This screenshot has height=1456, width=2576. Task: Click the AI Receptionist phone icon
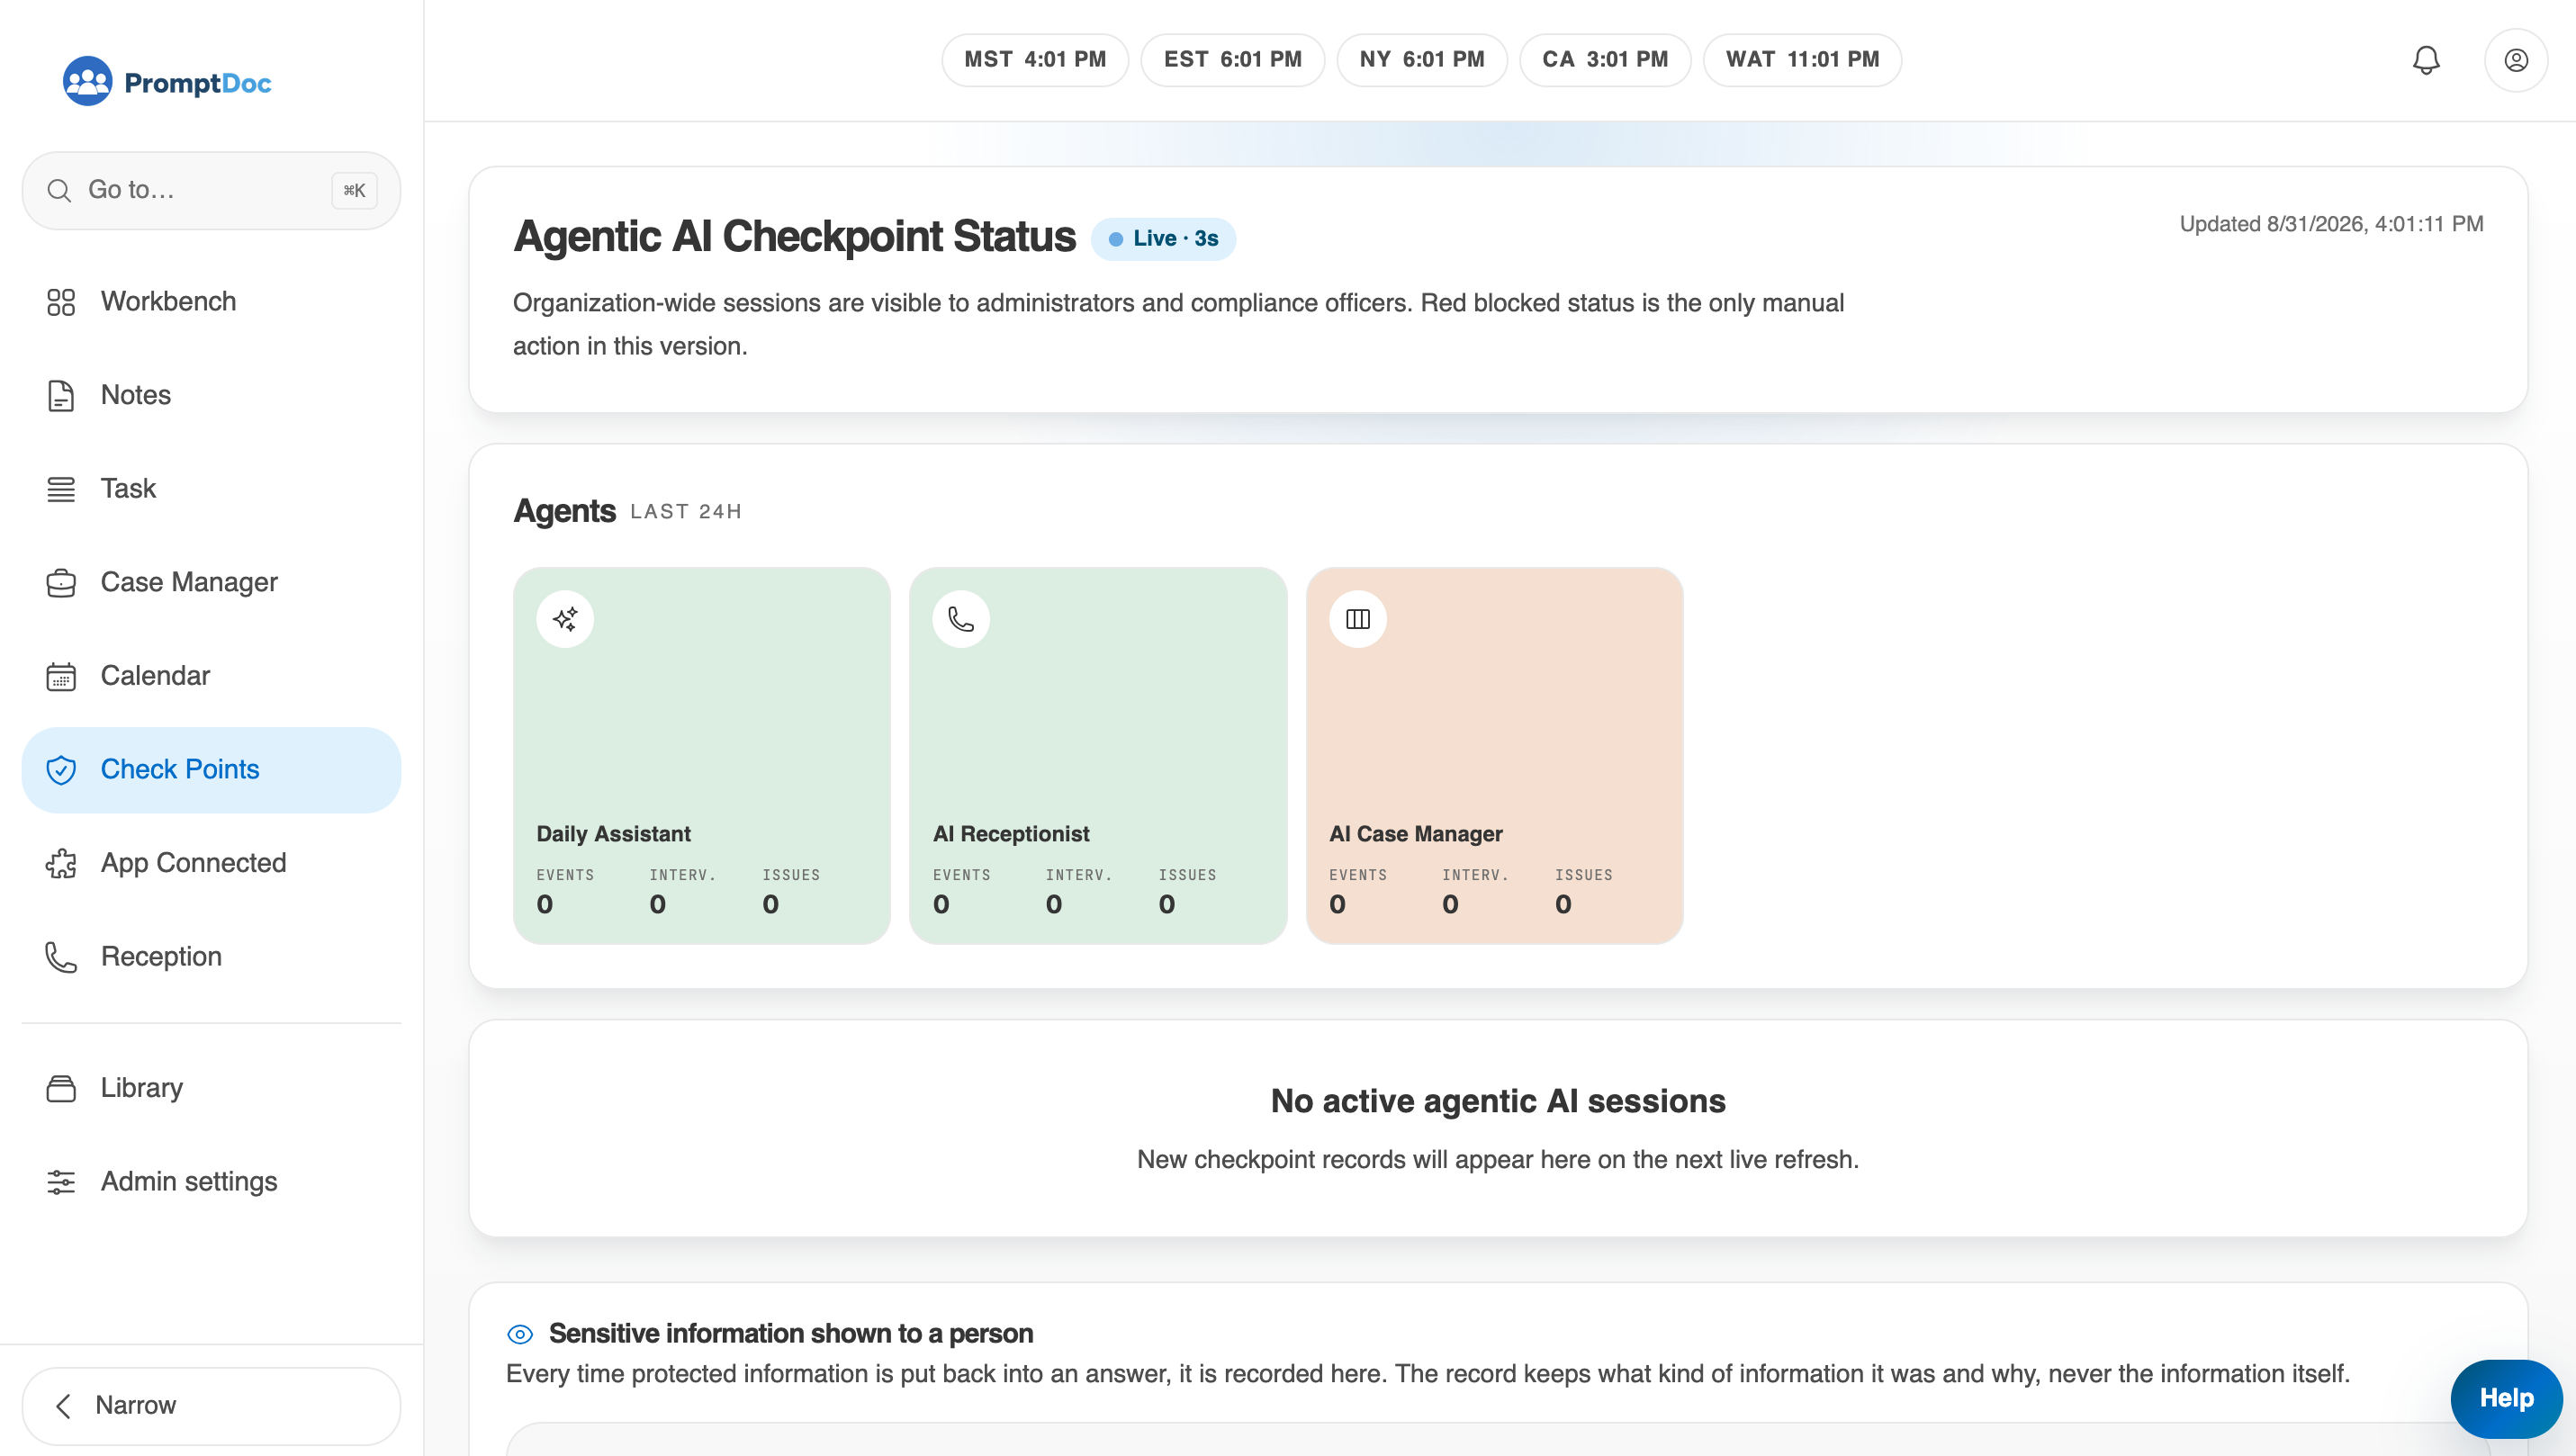[961, 619]
